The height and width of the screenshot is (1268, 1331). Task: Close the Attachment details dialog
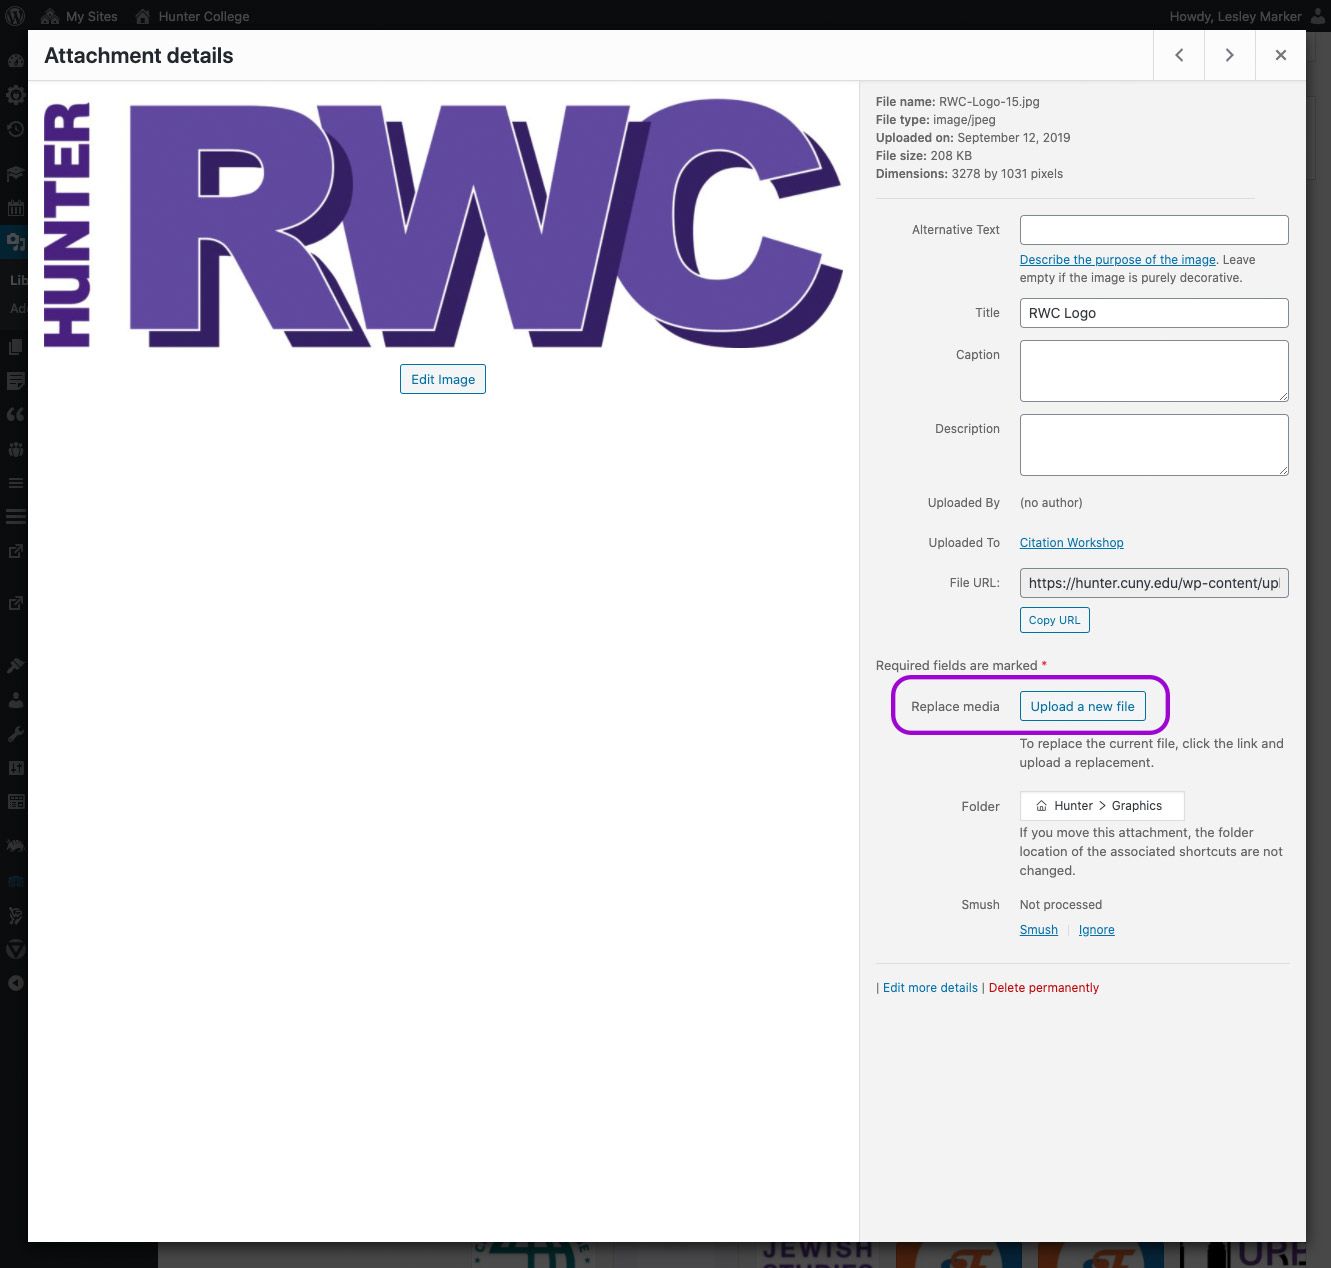point(1281,56)
